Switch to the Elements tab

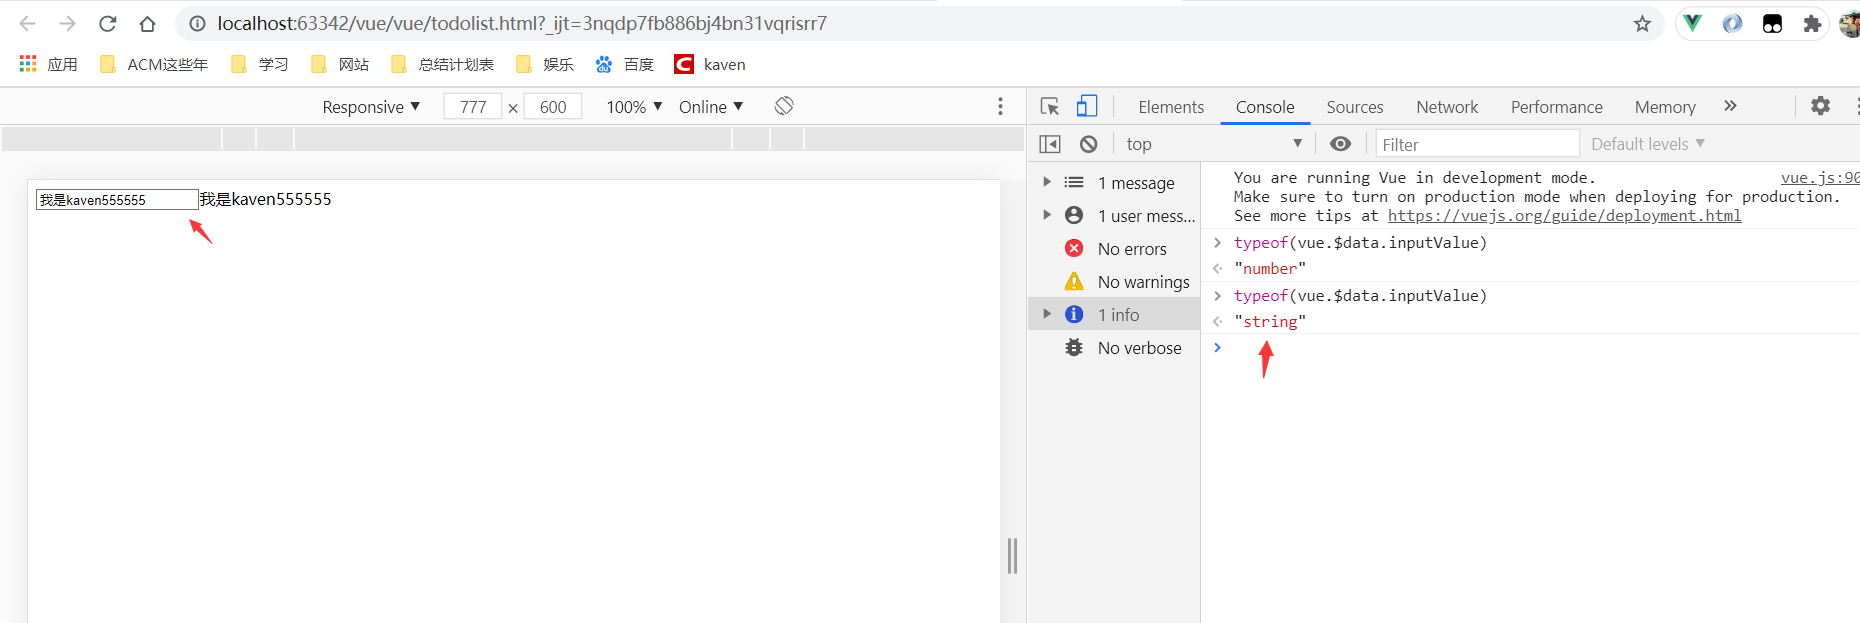coord(1171,107)
